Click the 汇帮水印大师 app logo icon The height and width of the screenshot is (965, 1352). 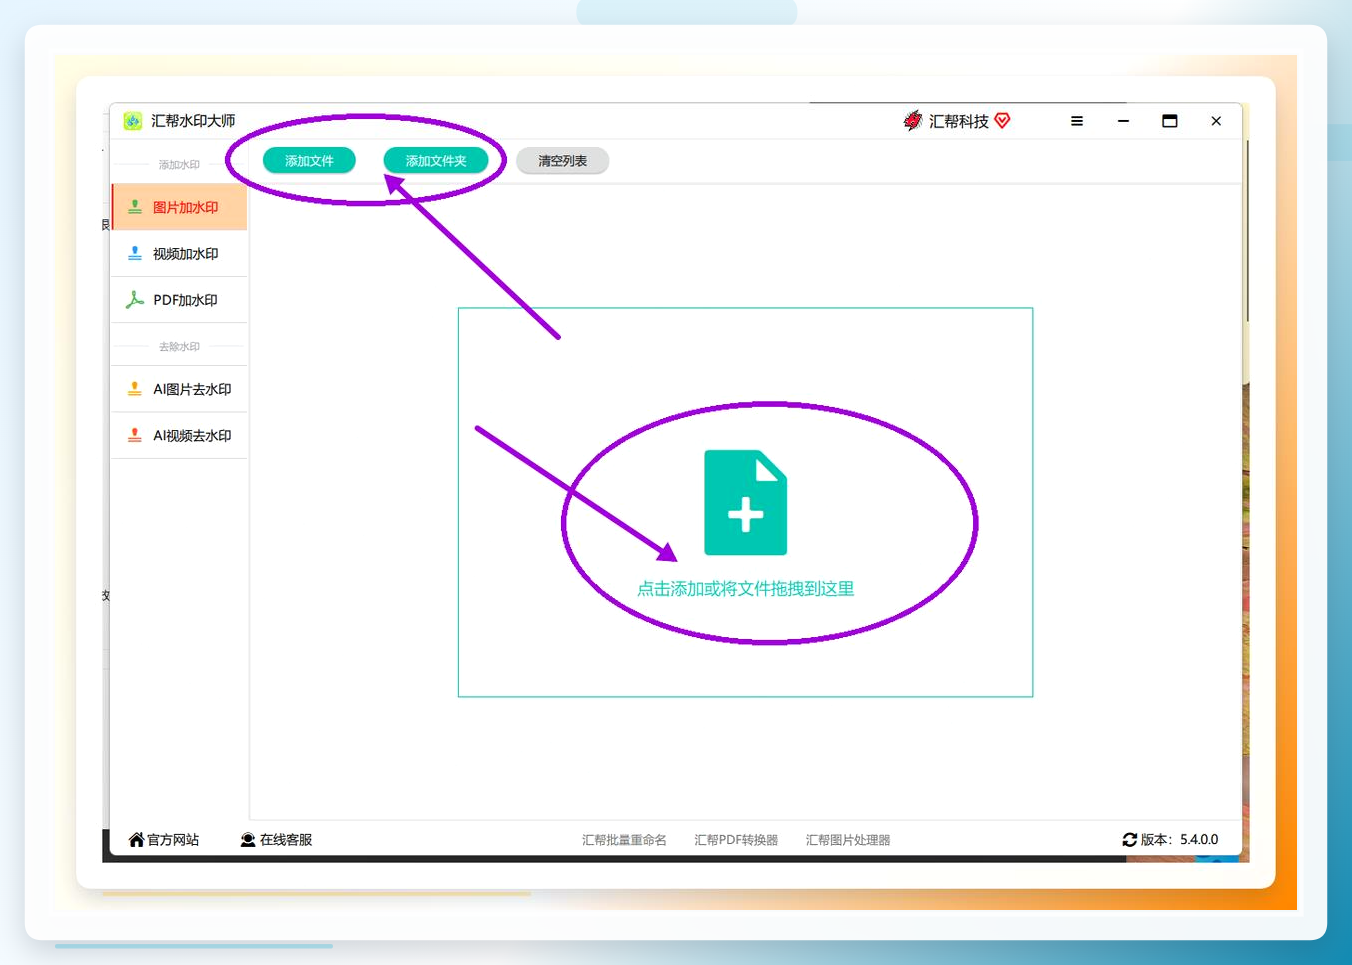133,121
